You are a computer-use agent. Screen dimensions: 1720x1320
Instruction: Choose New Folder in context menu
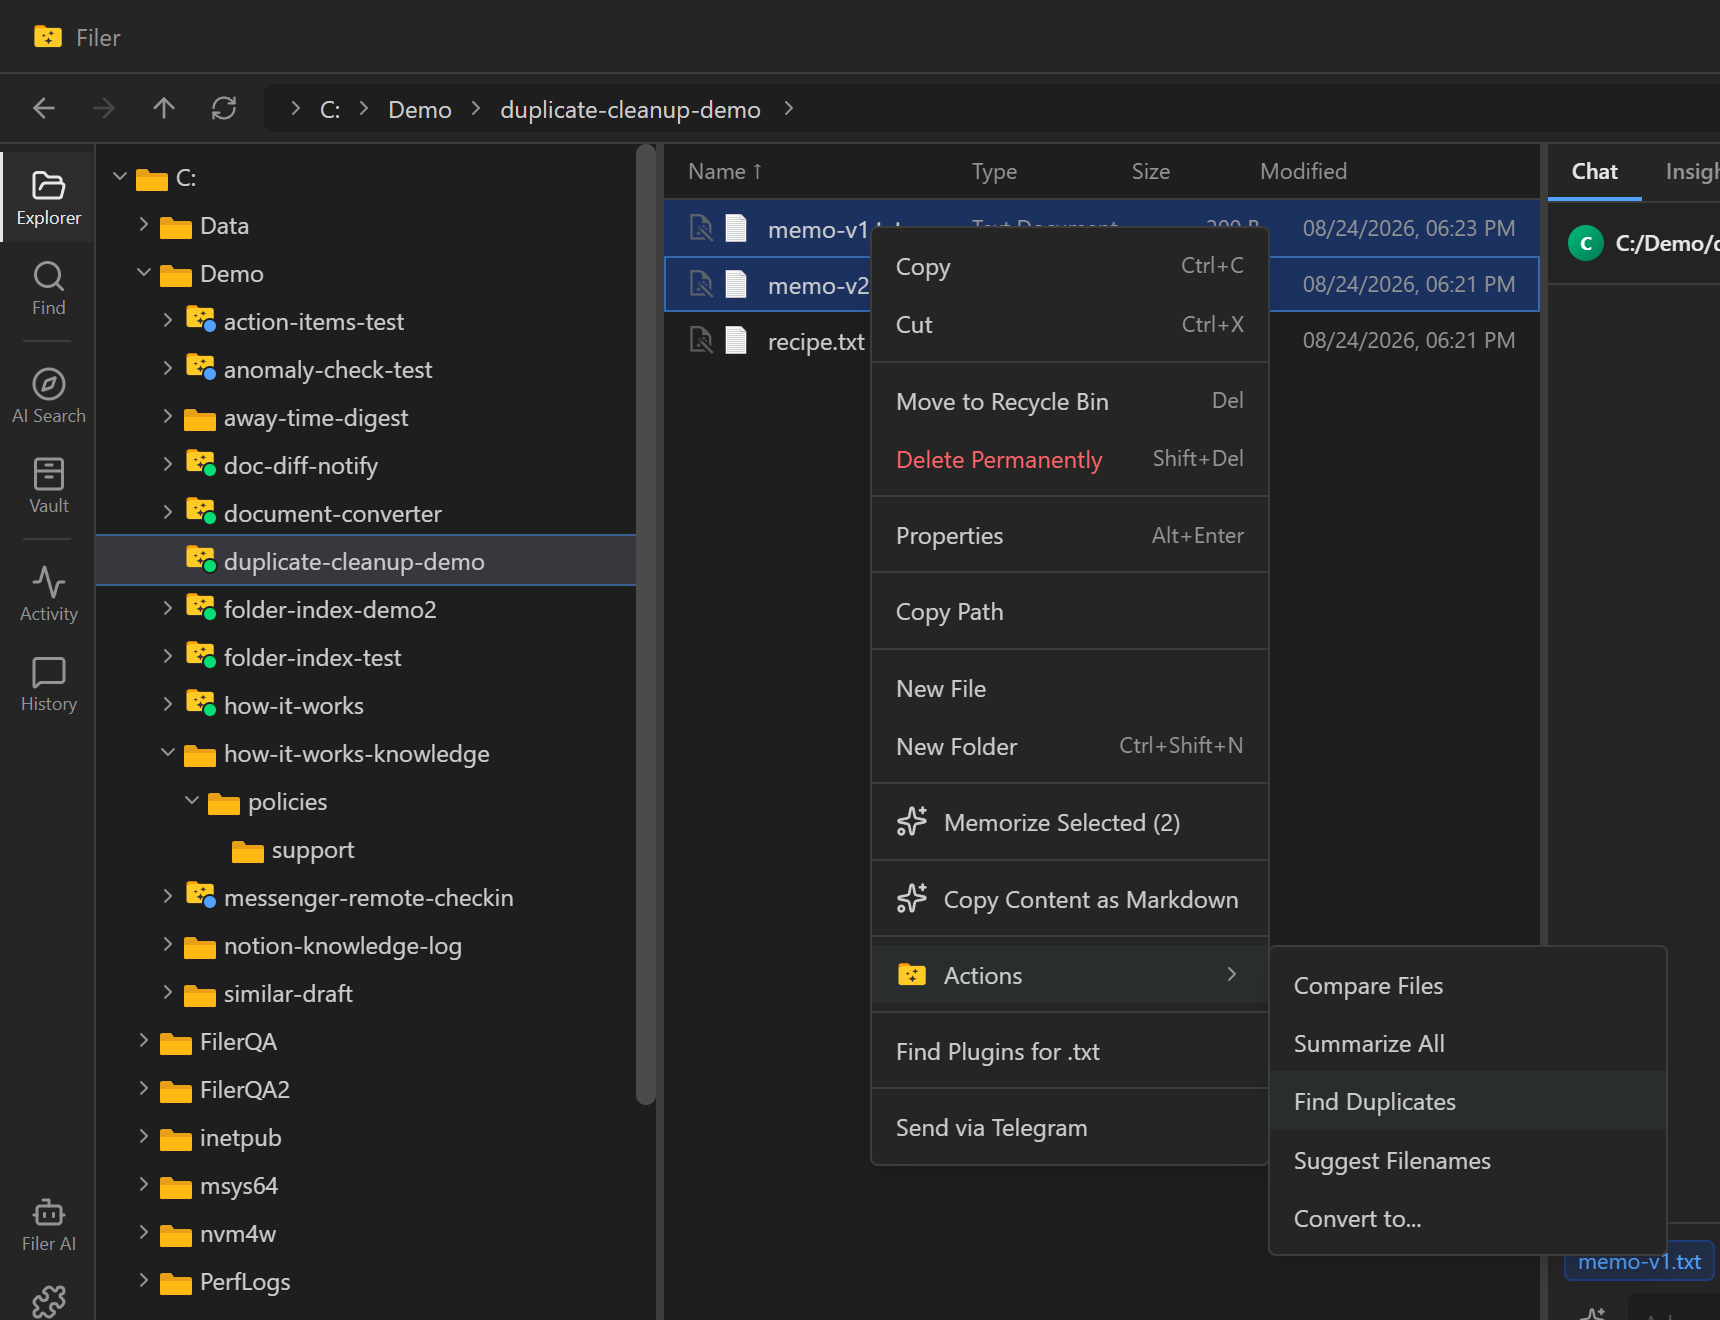point(1070,746)
